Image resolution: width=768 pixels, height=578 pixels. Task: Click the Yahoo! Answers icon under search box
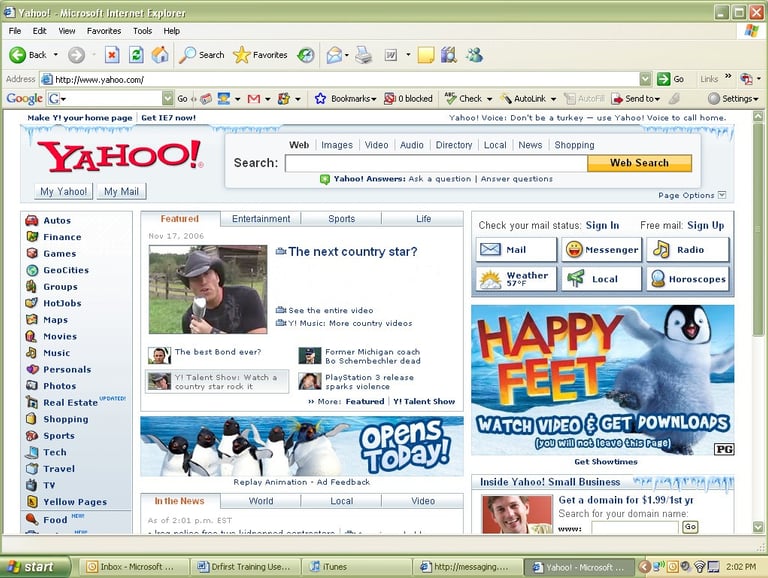click(x=325, y=179)
